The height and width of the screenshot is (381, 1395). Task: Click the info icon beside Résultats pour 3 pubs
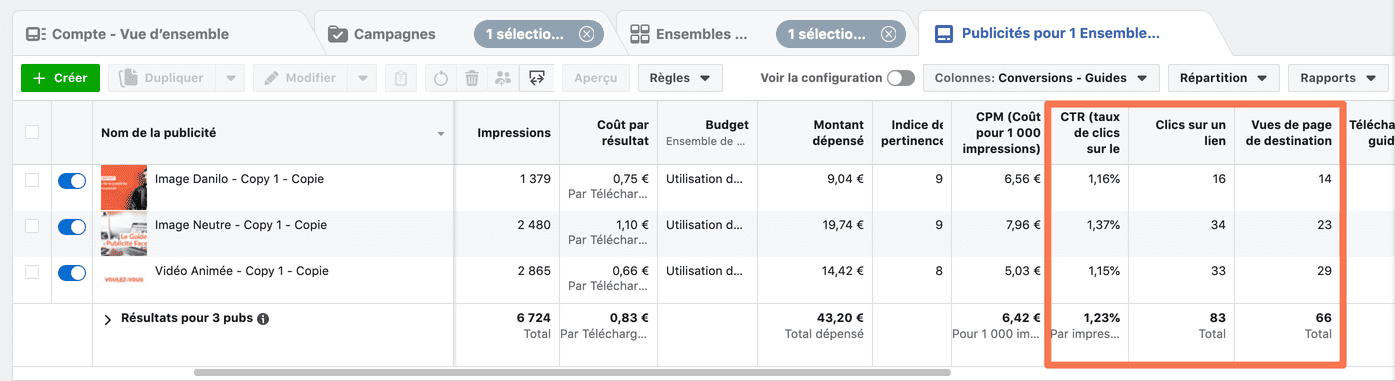click(x=263, y=319)
